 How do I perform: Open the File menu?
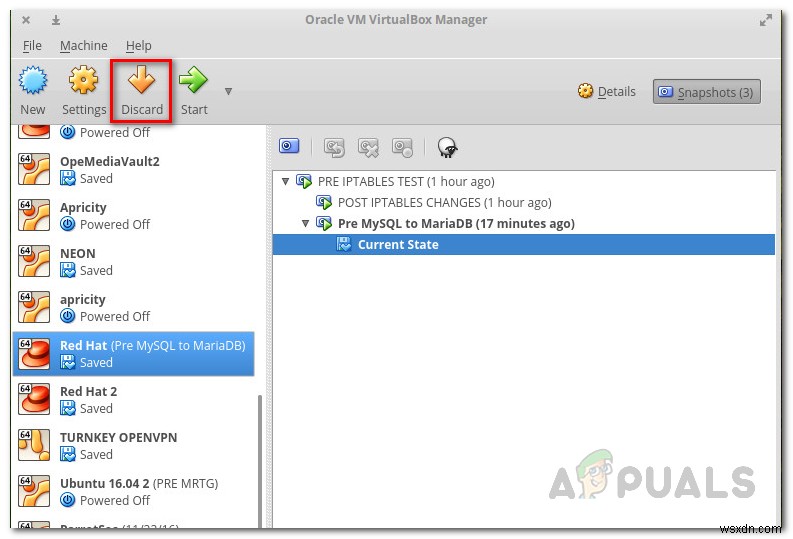(32, 46)
